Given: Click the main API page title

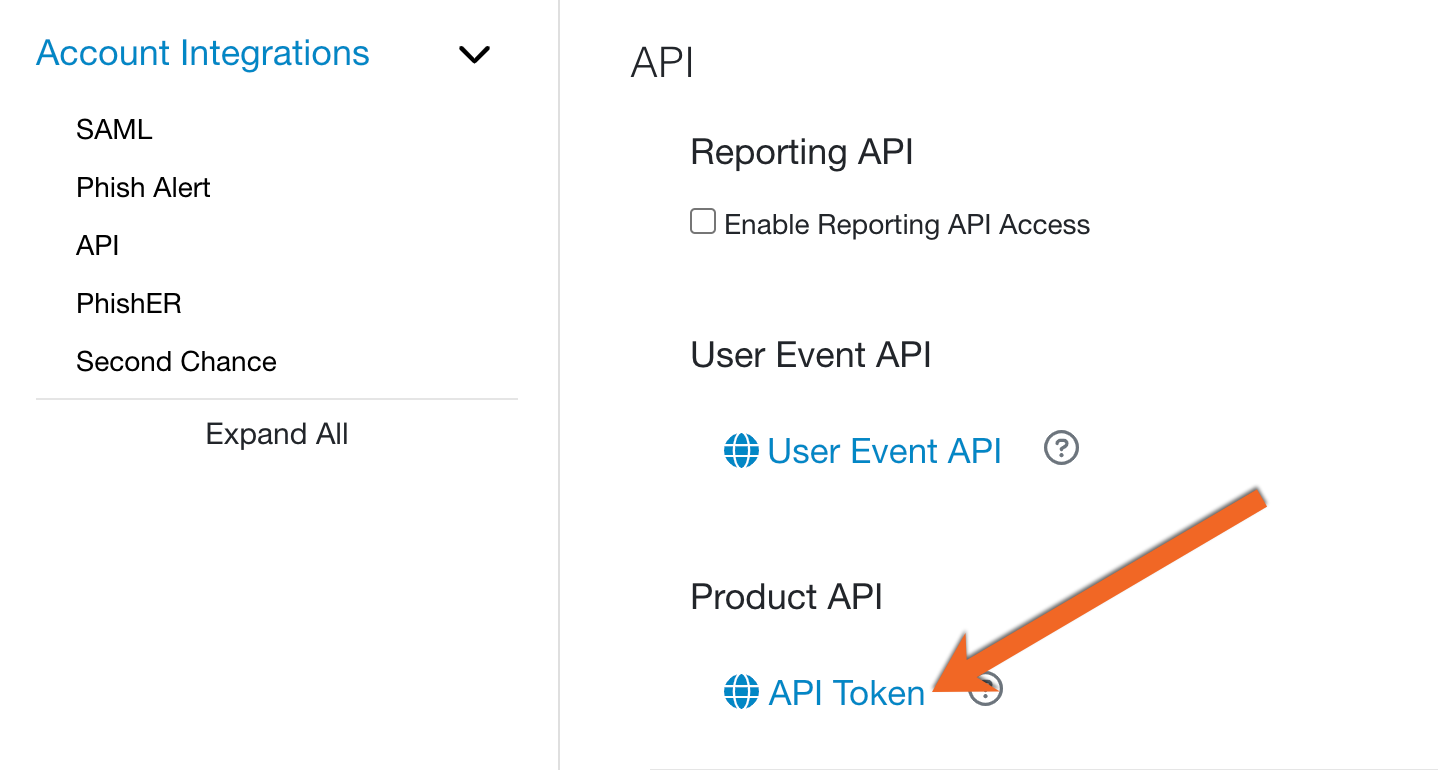Looking at the screenshot, I should click(662, 62).
